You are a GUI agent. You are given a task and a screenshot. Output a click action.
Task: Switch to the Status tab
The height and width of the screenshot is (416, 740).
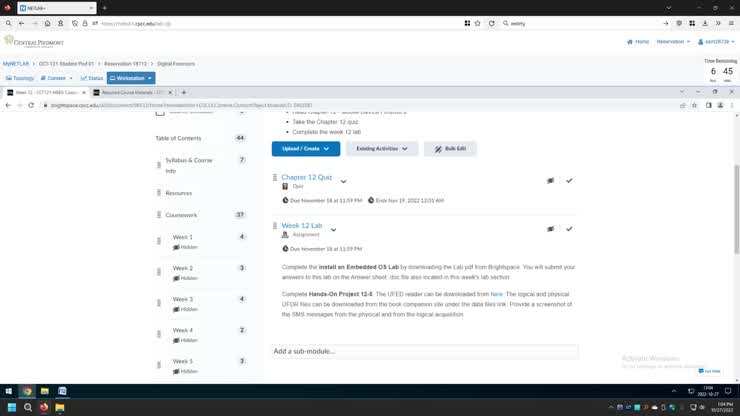(91, 78)
